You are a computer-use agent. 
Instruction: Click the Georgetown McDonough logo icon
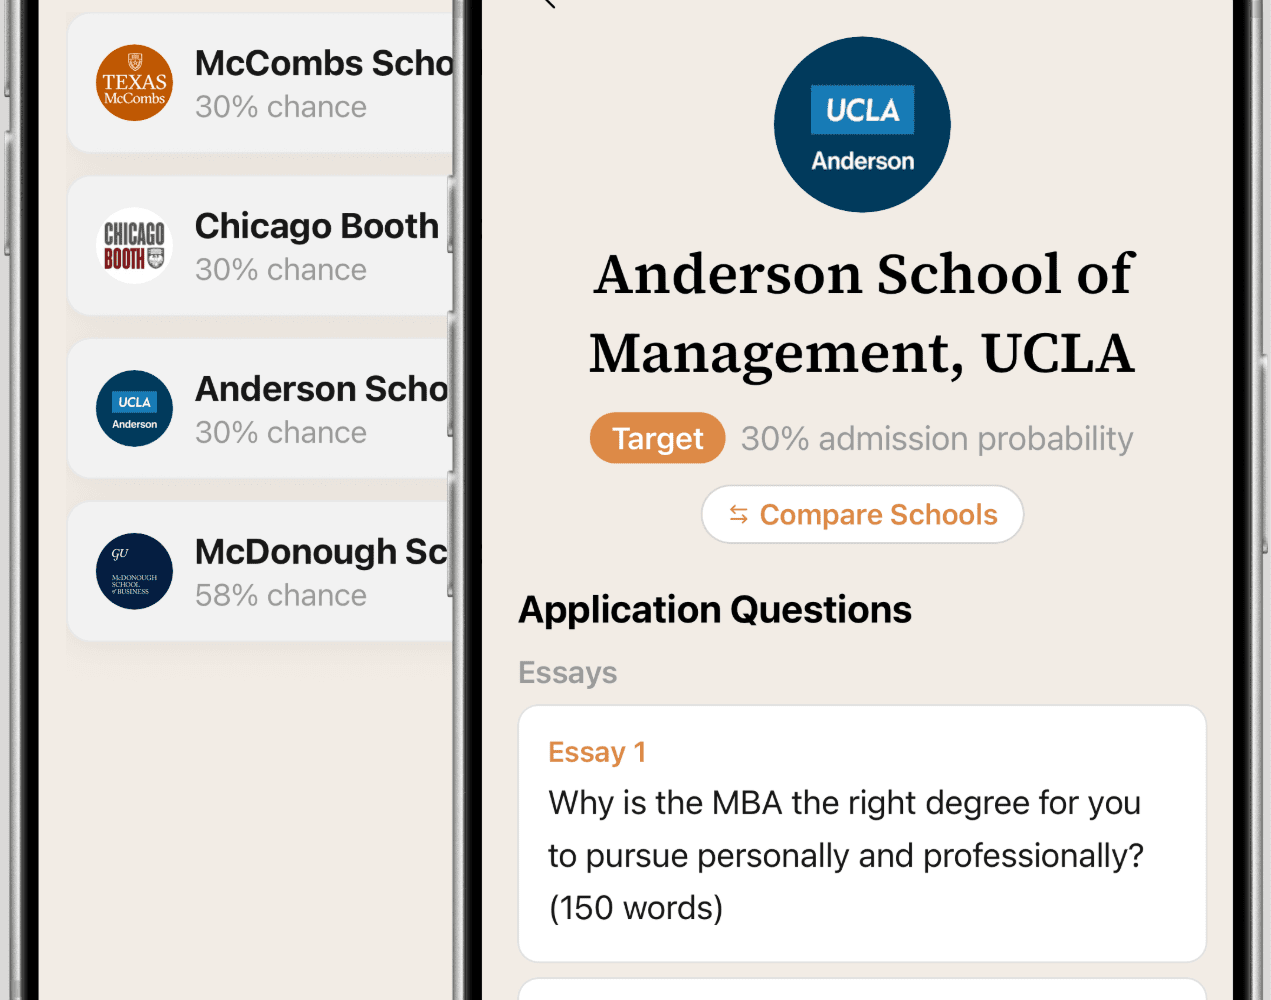(x=134, y=572)
